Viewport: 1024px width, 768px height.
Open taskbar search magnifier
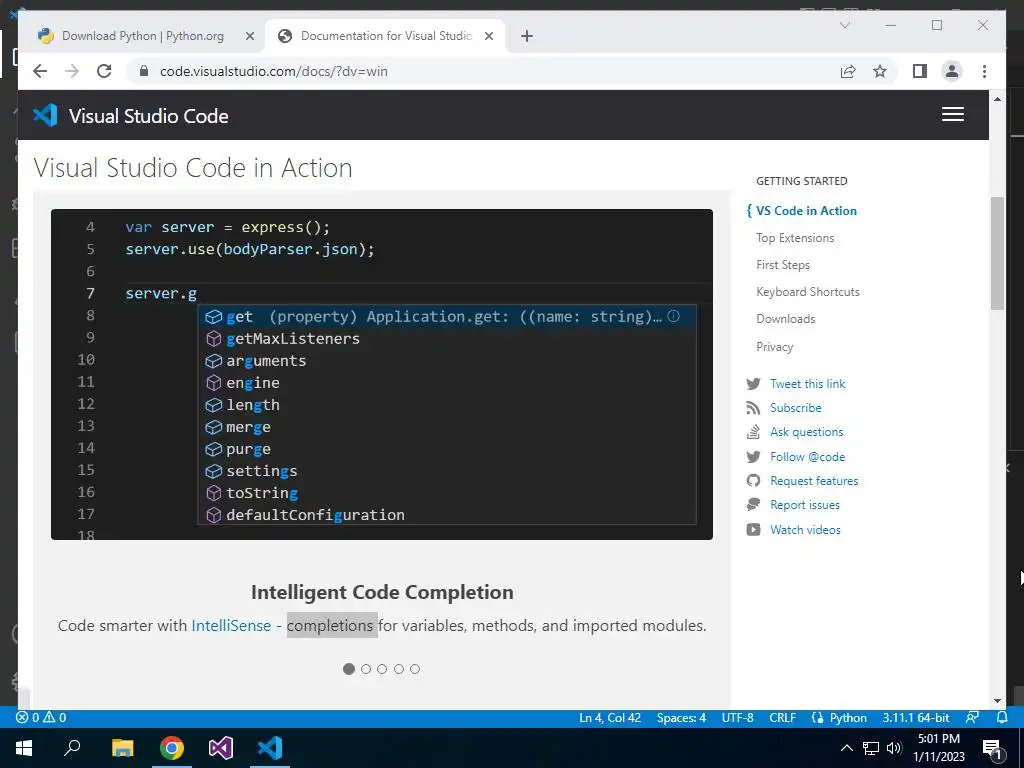pos(72,747)
